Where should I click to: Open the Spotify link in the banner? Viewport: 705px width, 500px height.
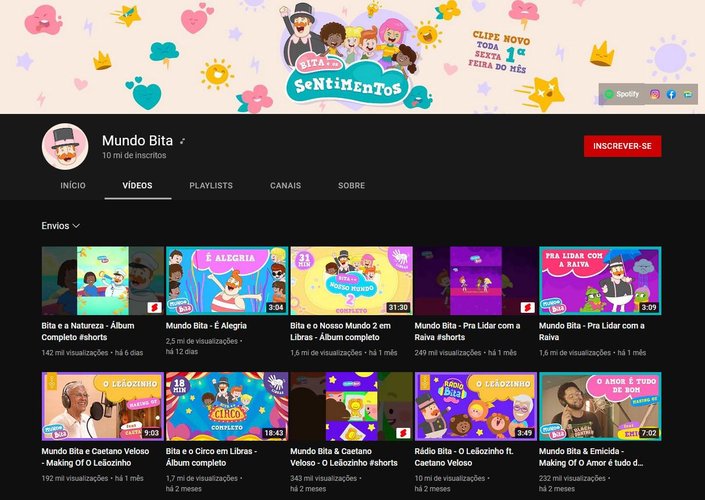(x=622, y=94)
